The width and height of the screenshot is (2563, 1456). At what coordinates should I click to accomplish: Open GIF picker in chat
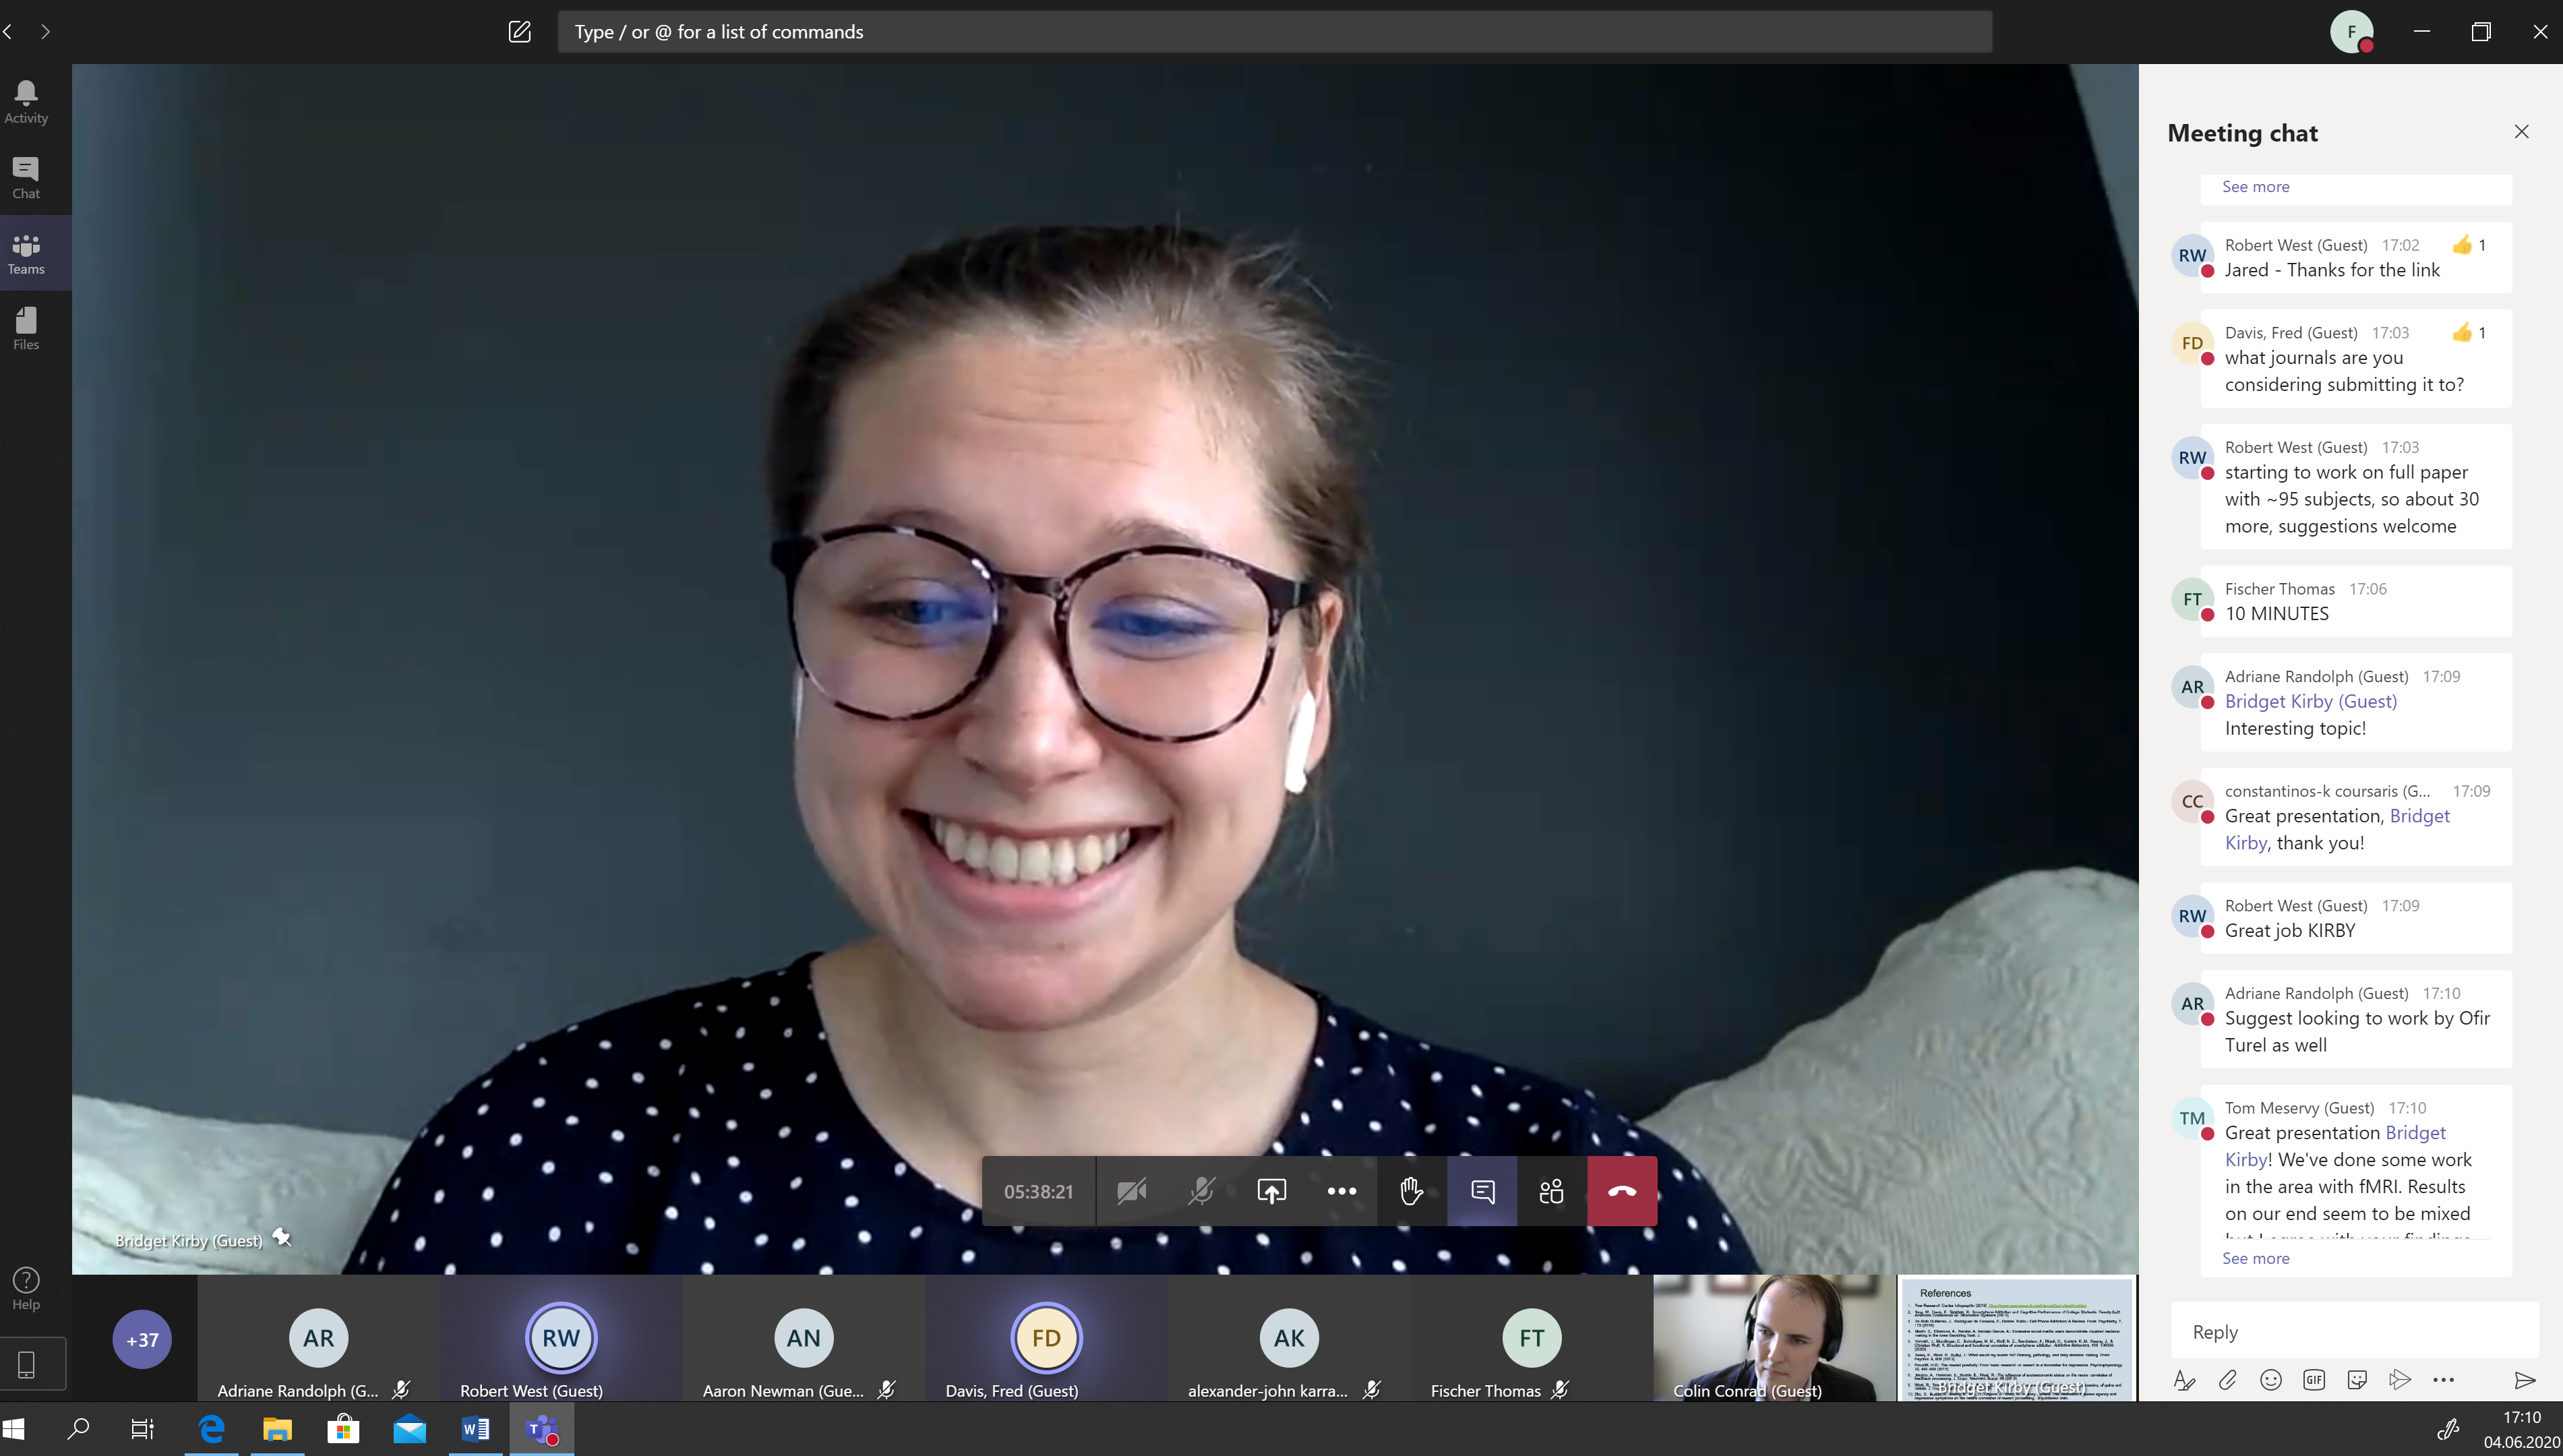coord(2314,1380)
